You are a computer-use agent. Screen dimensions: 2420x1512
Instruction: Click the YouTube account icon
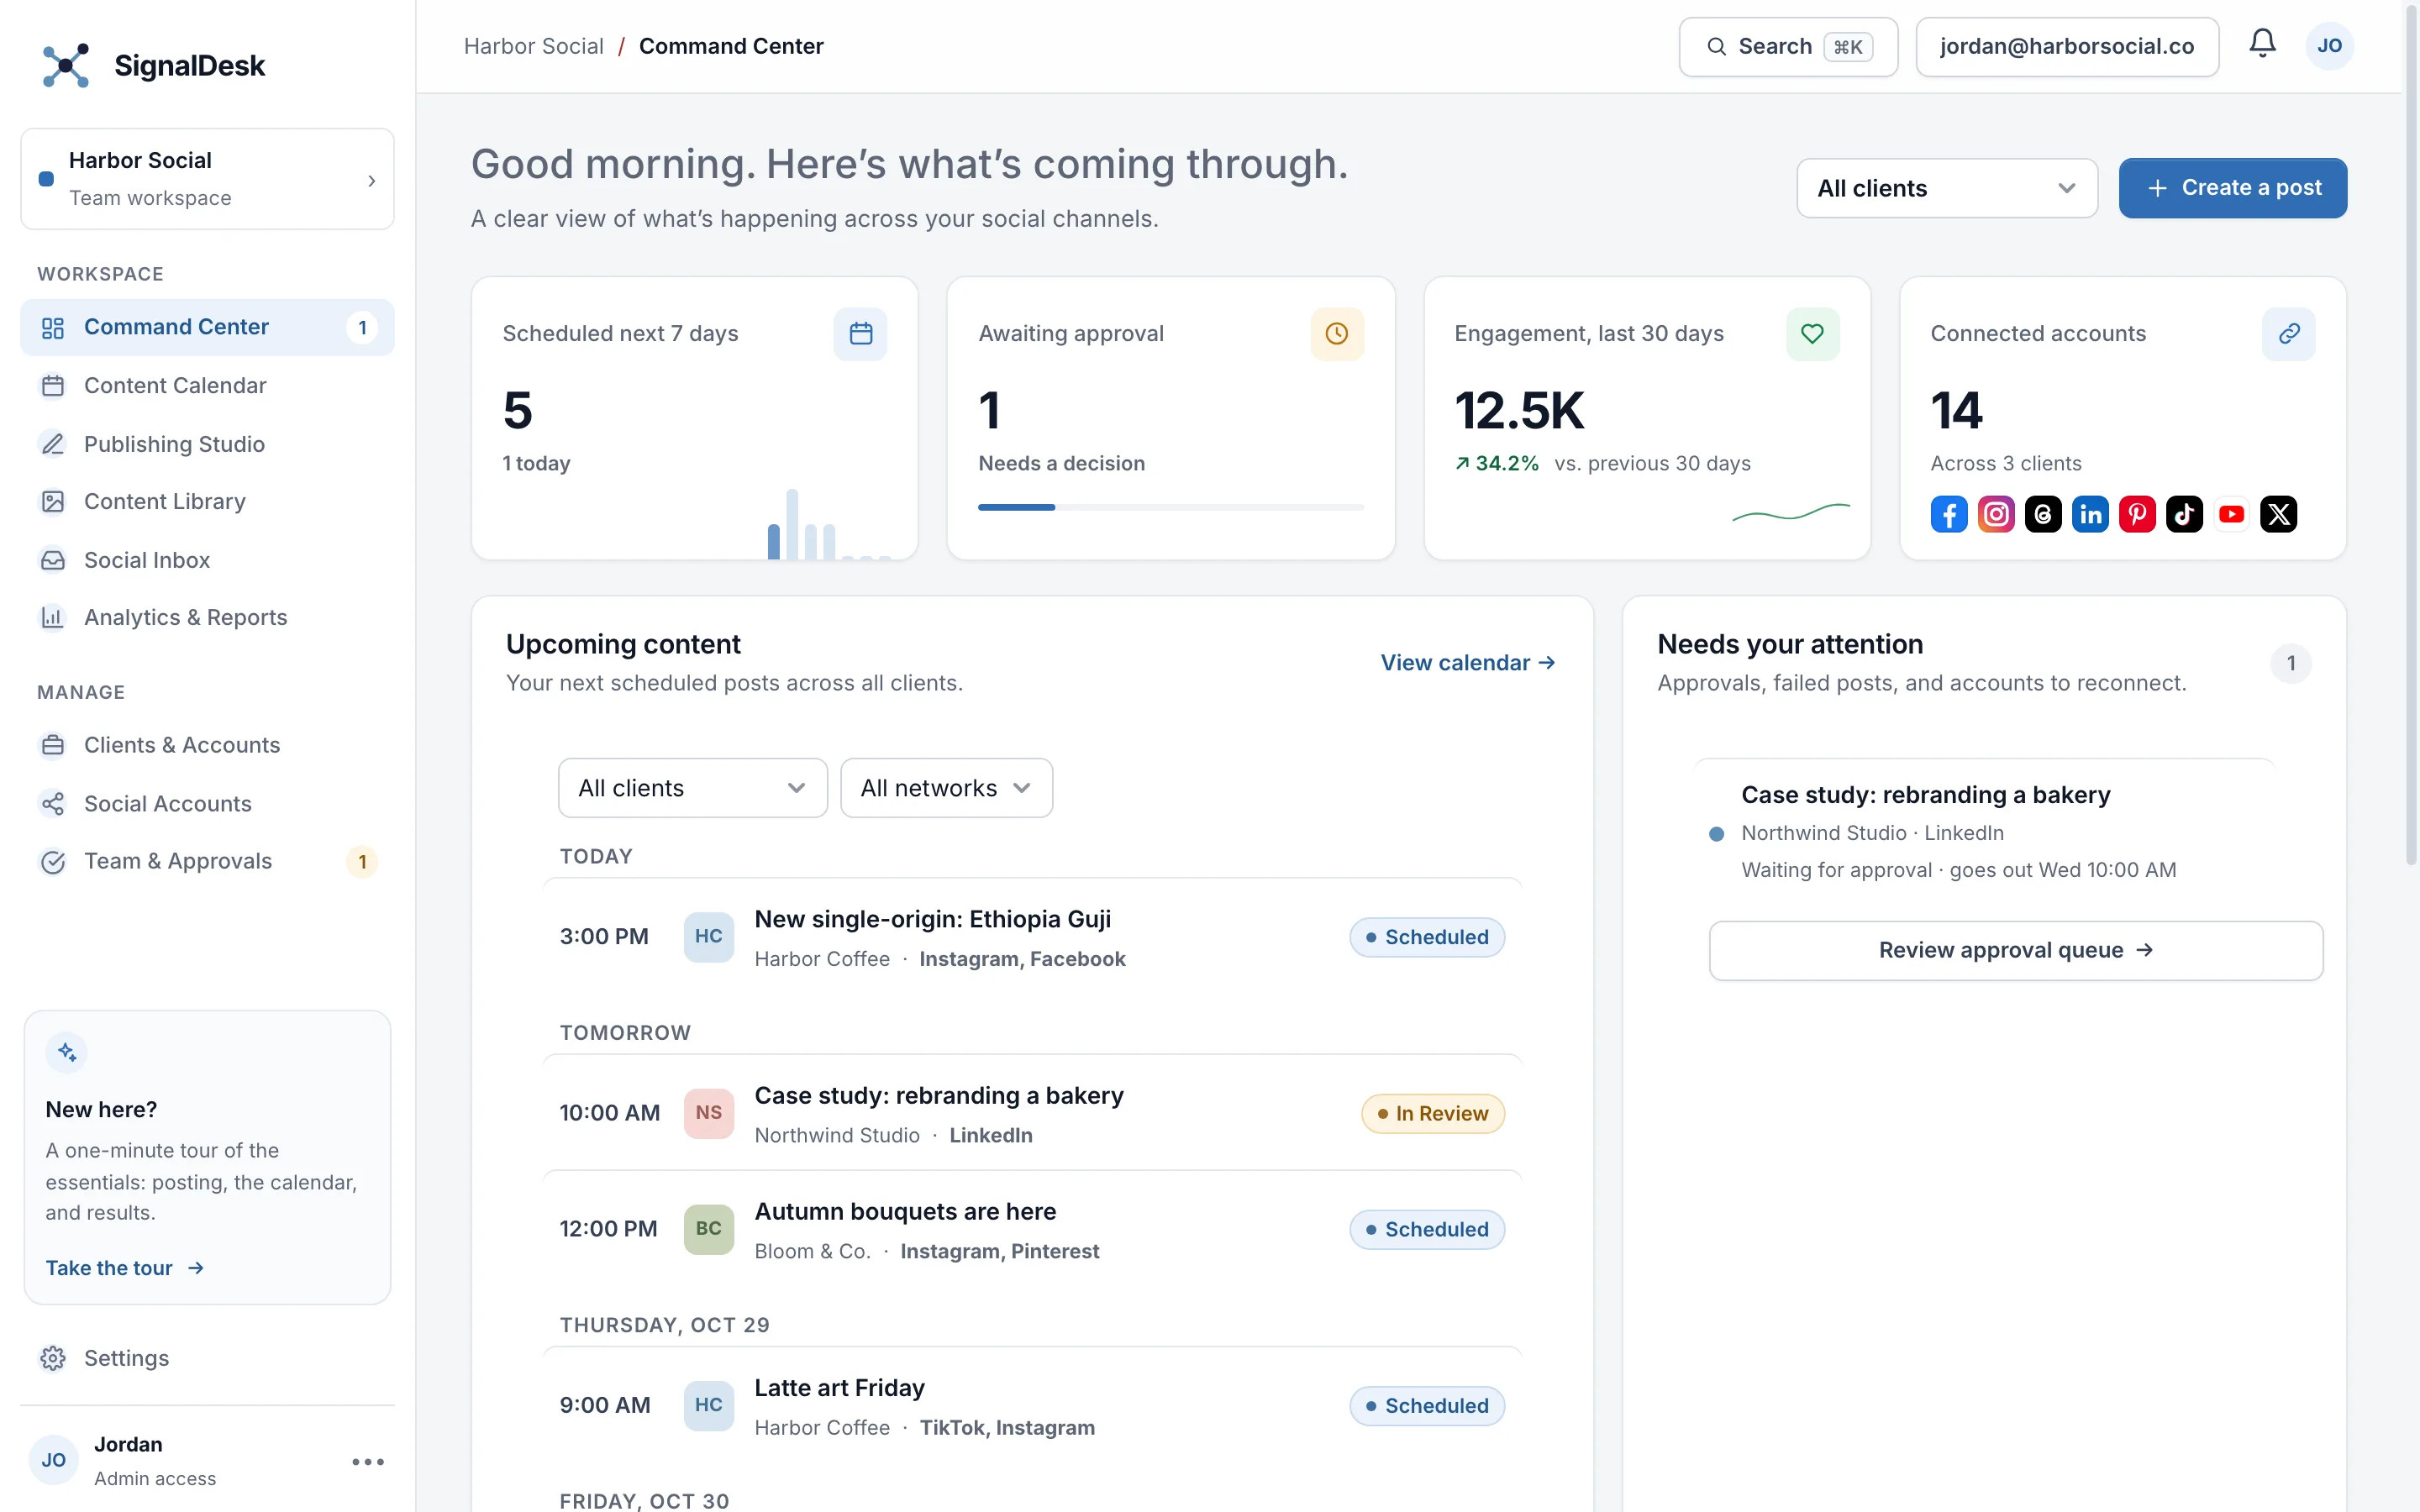coord(2231,514)
